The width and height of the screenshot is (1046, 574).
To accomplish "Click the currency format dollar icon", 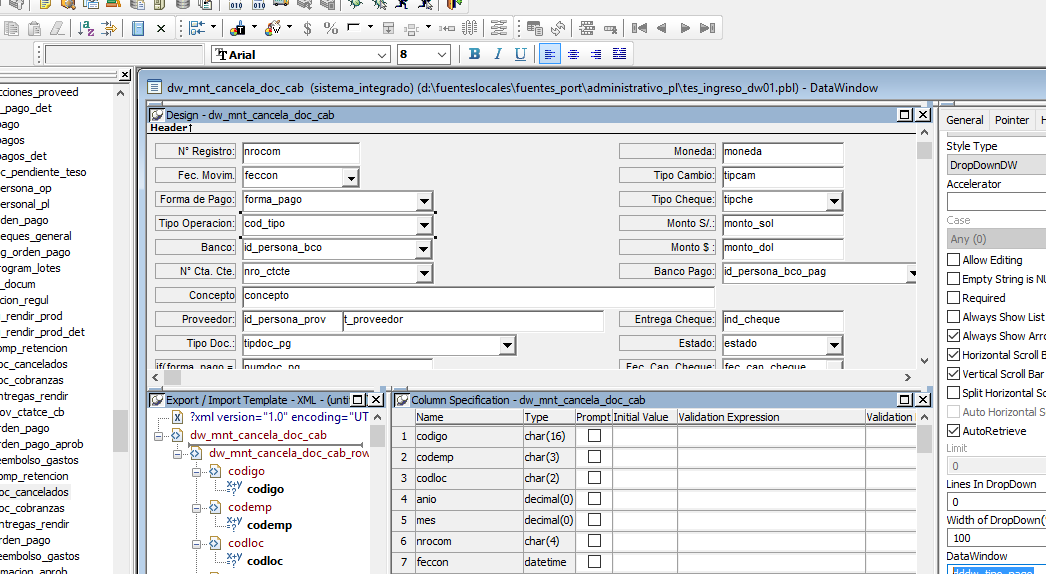I will coord(307,28).
